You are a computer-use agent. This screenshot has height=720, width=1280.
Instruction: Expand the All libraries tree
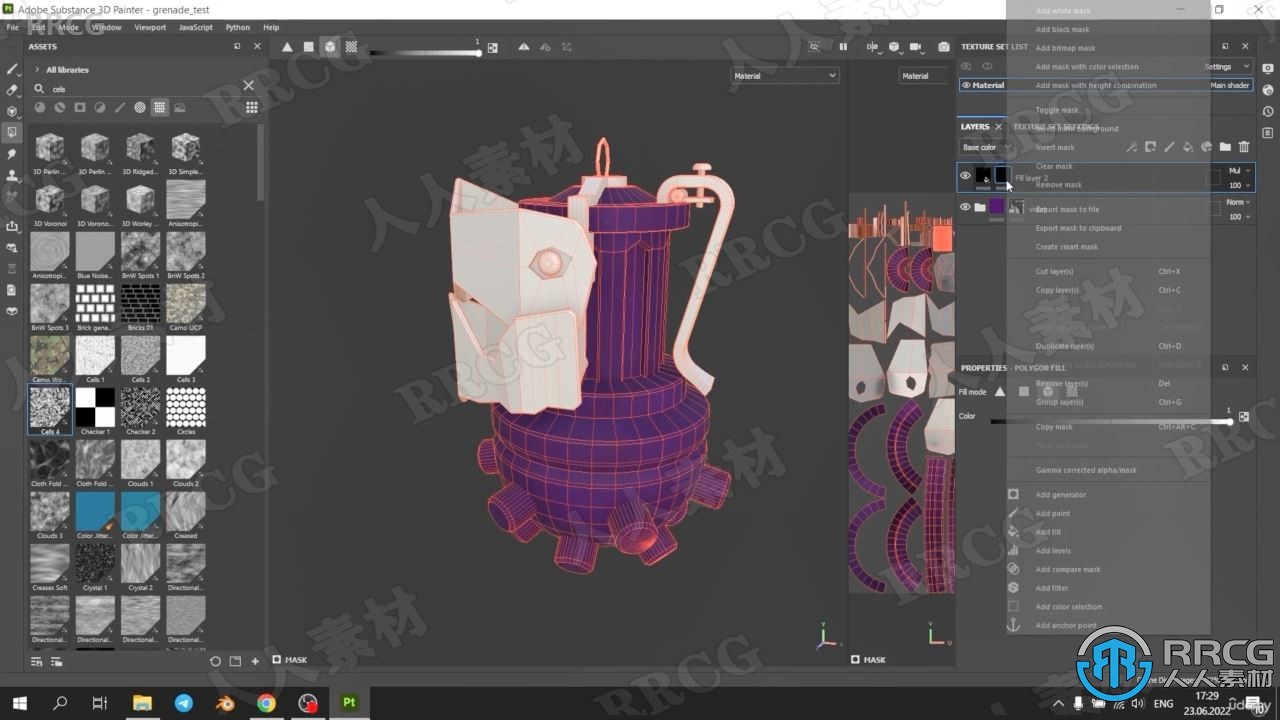pyautogui.click(x=37, y=70)
